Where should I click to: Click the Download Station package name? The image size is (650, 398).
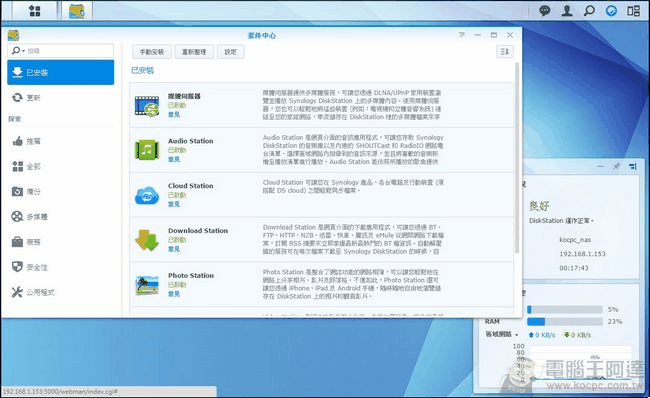pyautogui.click(x=198, y=231)
